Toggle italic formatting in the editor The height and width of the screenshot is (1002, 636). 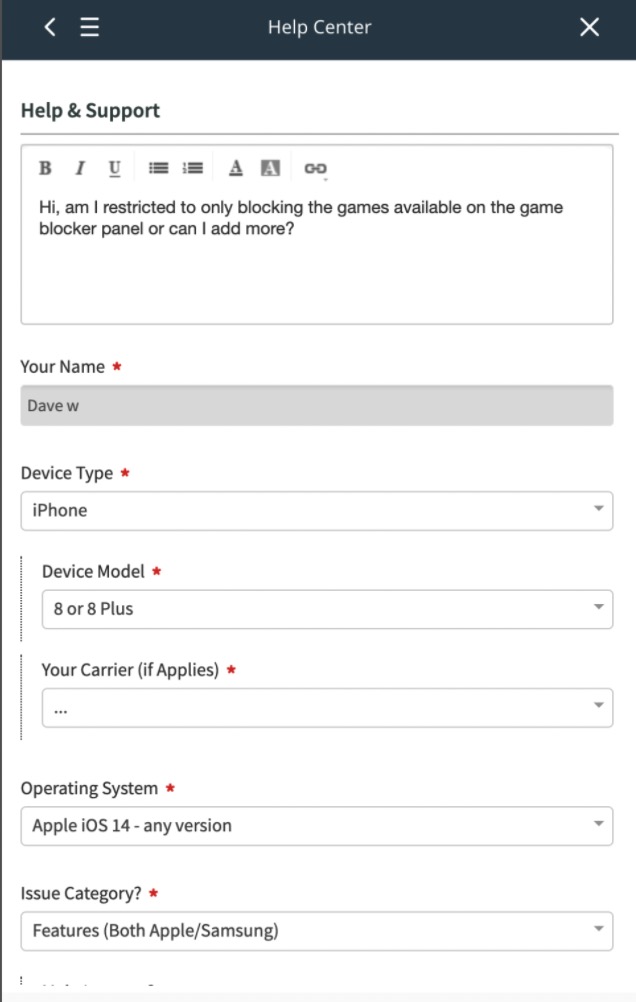tap(80, 168)
